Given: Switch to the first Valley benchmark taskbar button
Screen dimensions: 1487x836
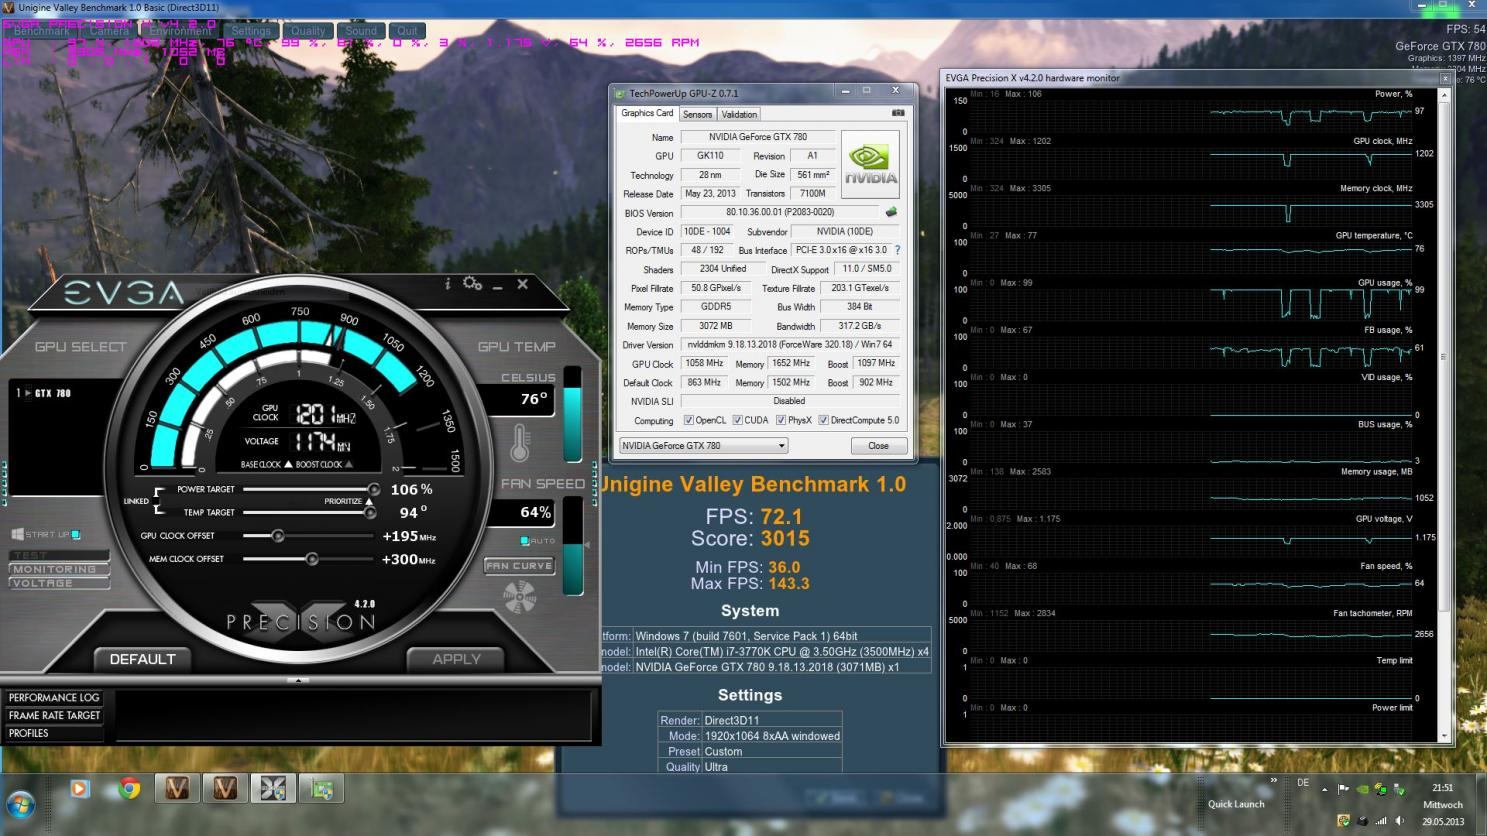Looking at the screenshot, I should 177,789.
